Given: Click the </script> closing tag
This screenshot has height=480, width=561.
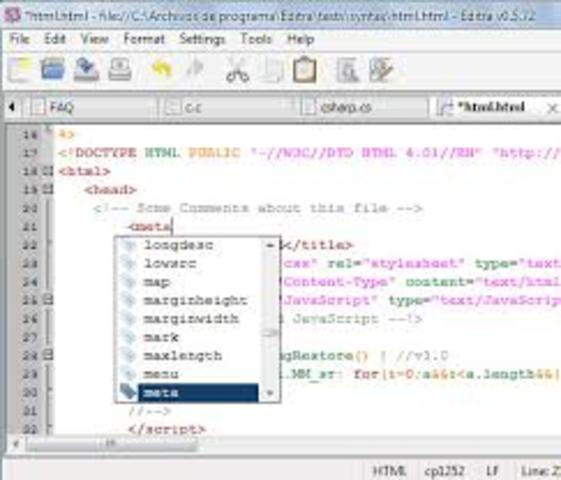Looking at the screenshot, I should (167, 429).
